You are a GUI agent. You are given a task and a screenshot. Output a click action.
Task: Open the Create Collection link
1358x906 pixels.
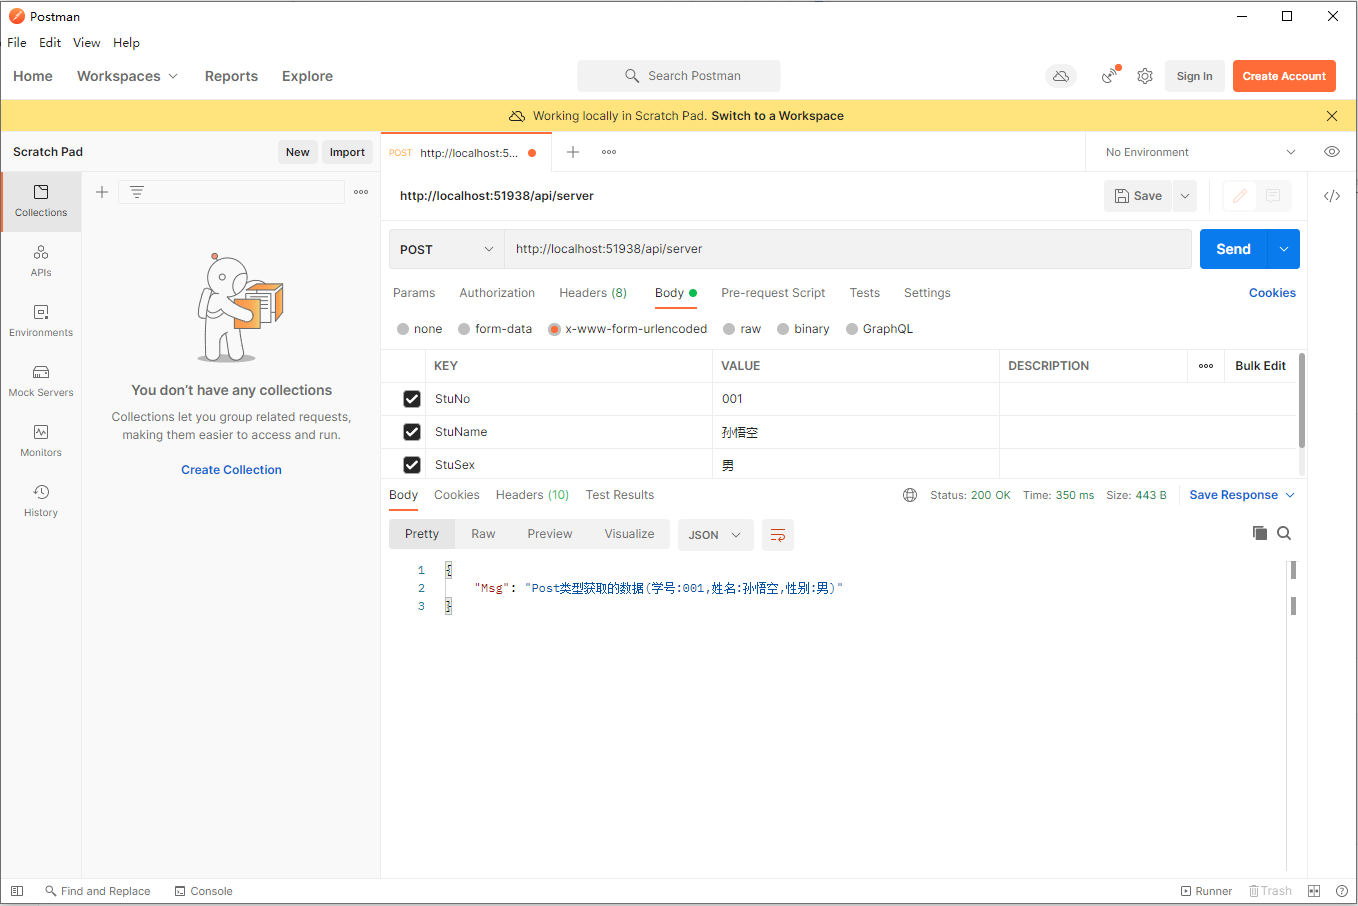(x=231, y=470)
